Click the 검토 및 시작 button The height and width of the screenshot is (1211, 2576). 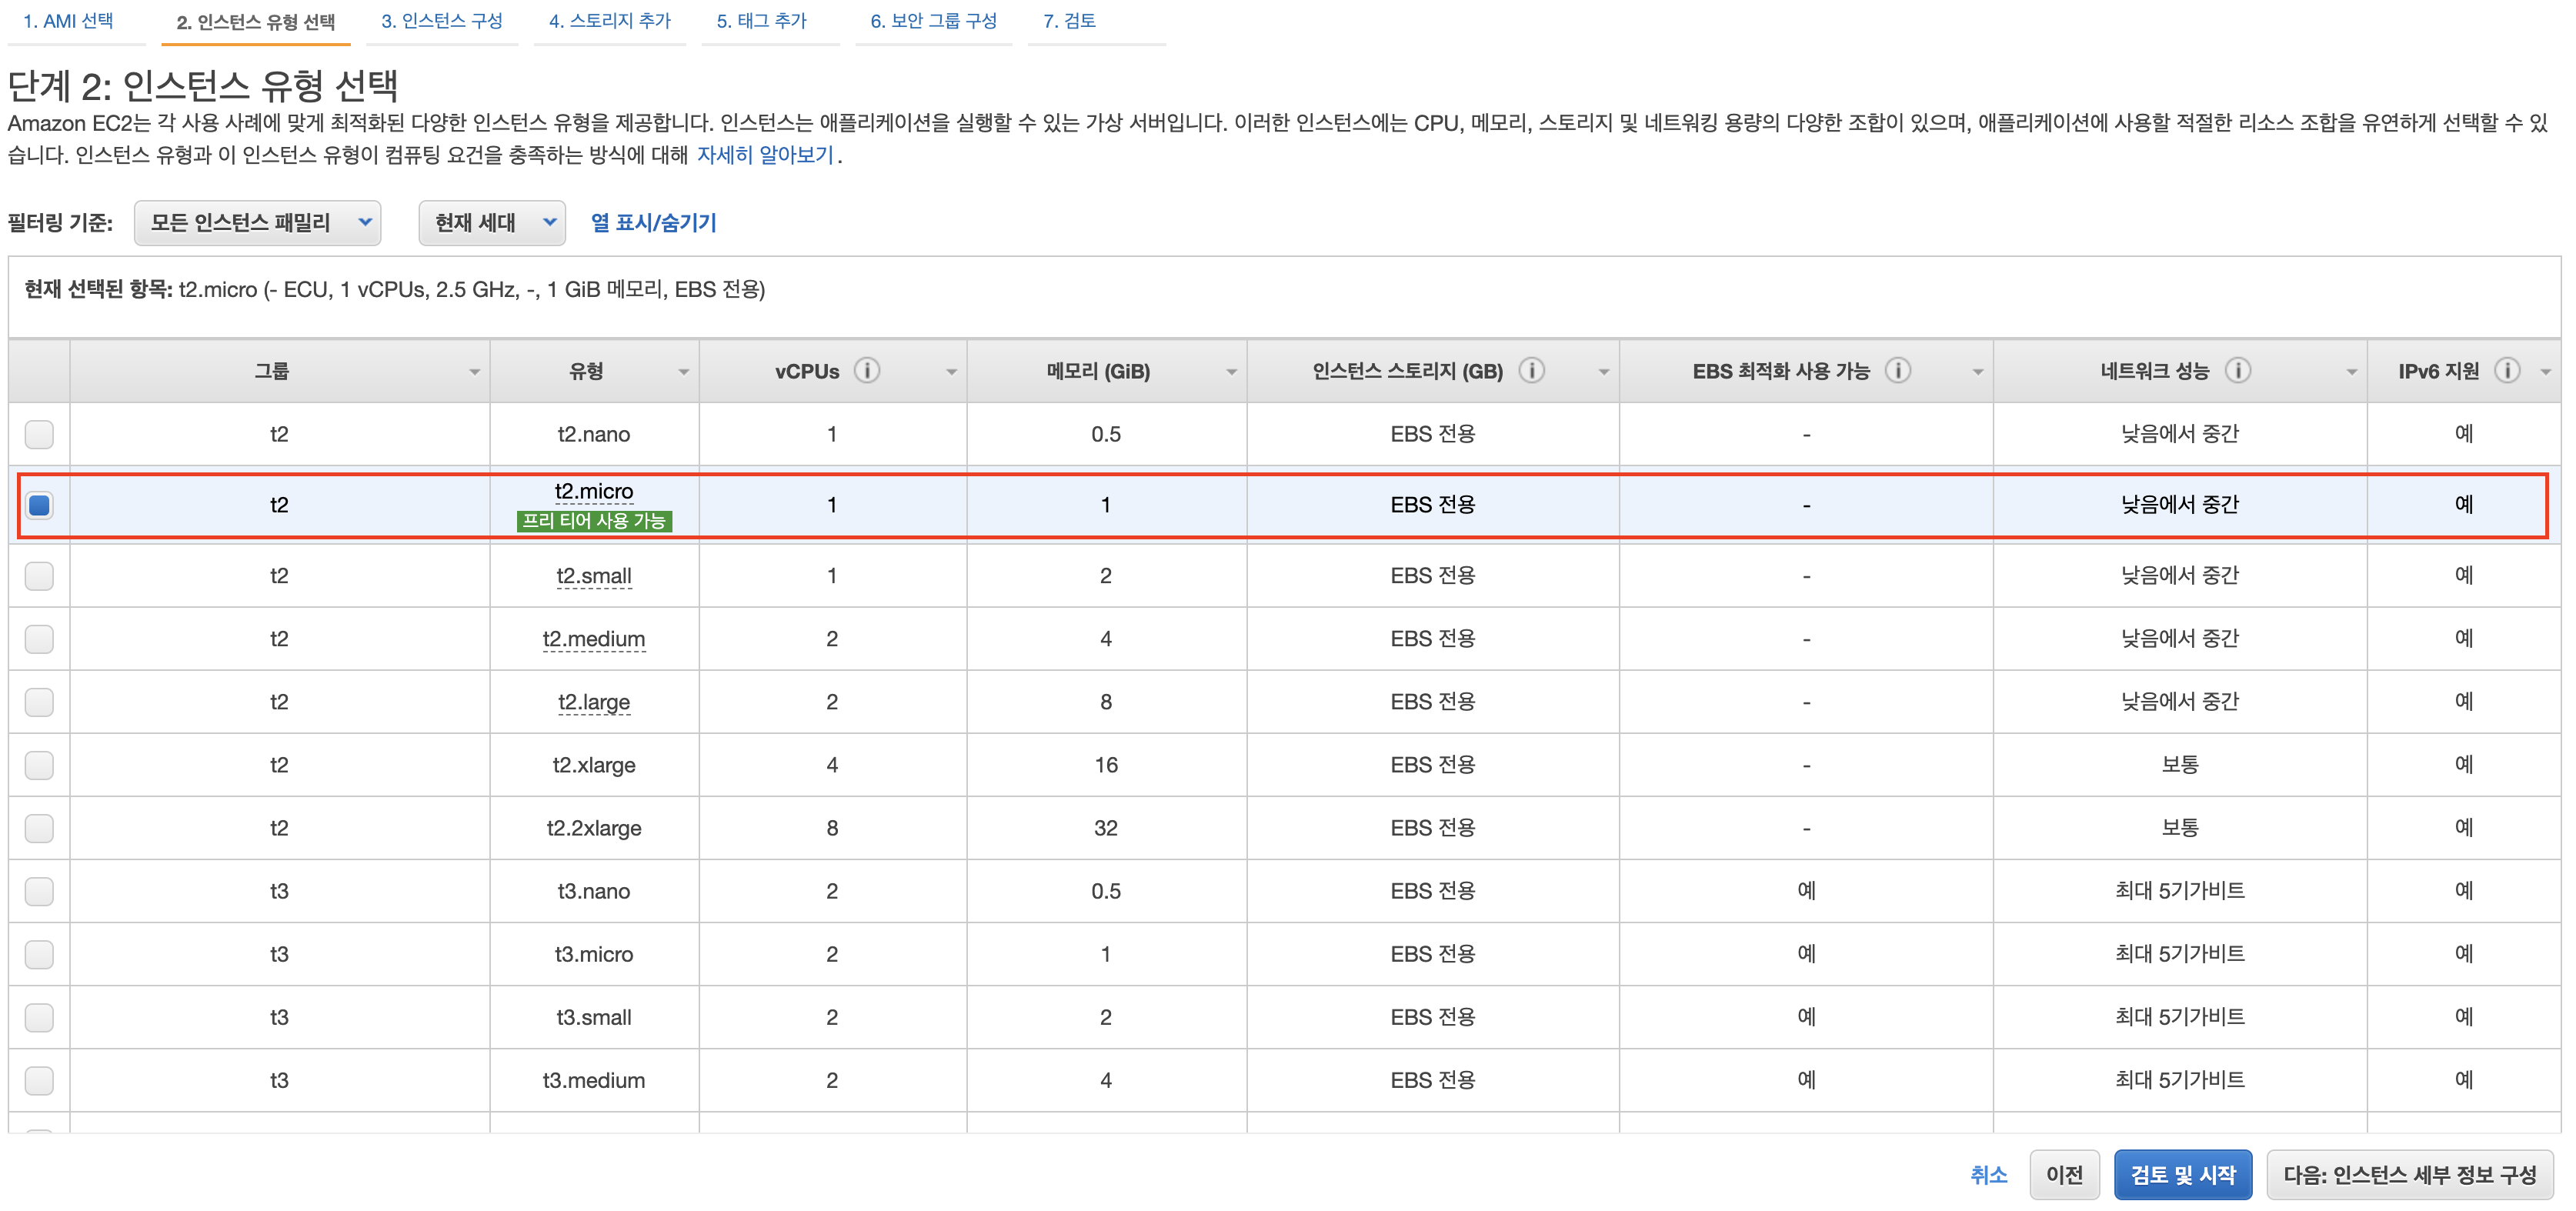coord(2181,1175)
